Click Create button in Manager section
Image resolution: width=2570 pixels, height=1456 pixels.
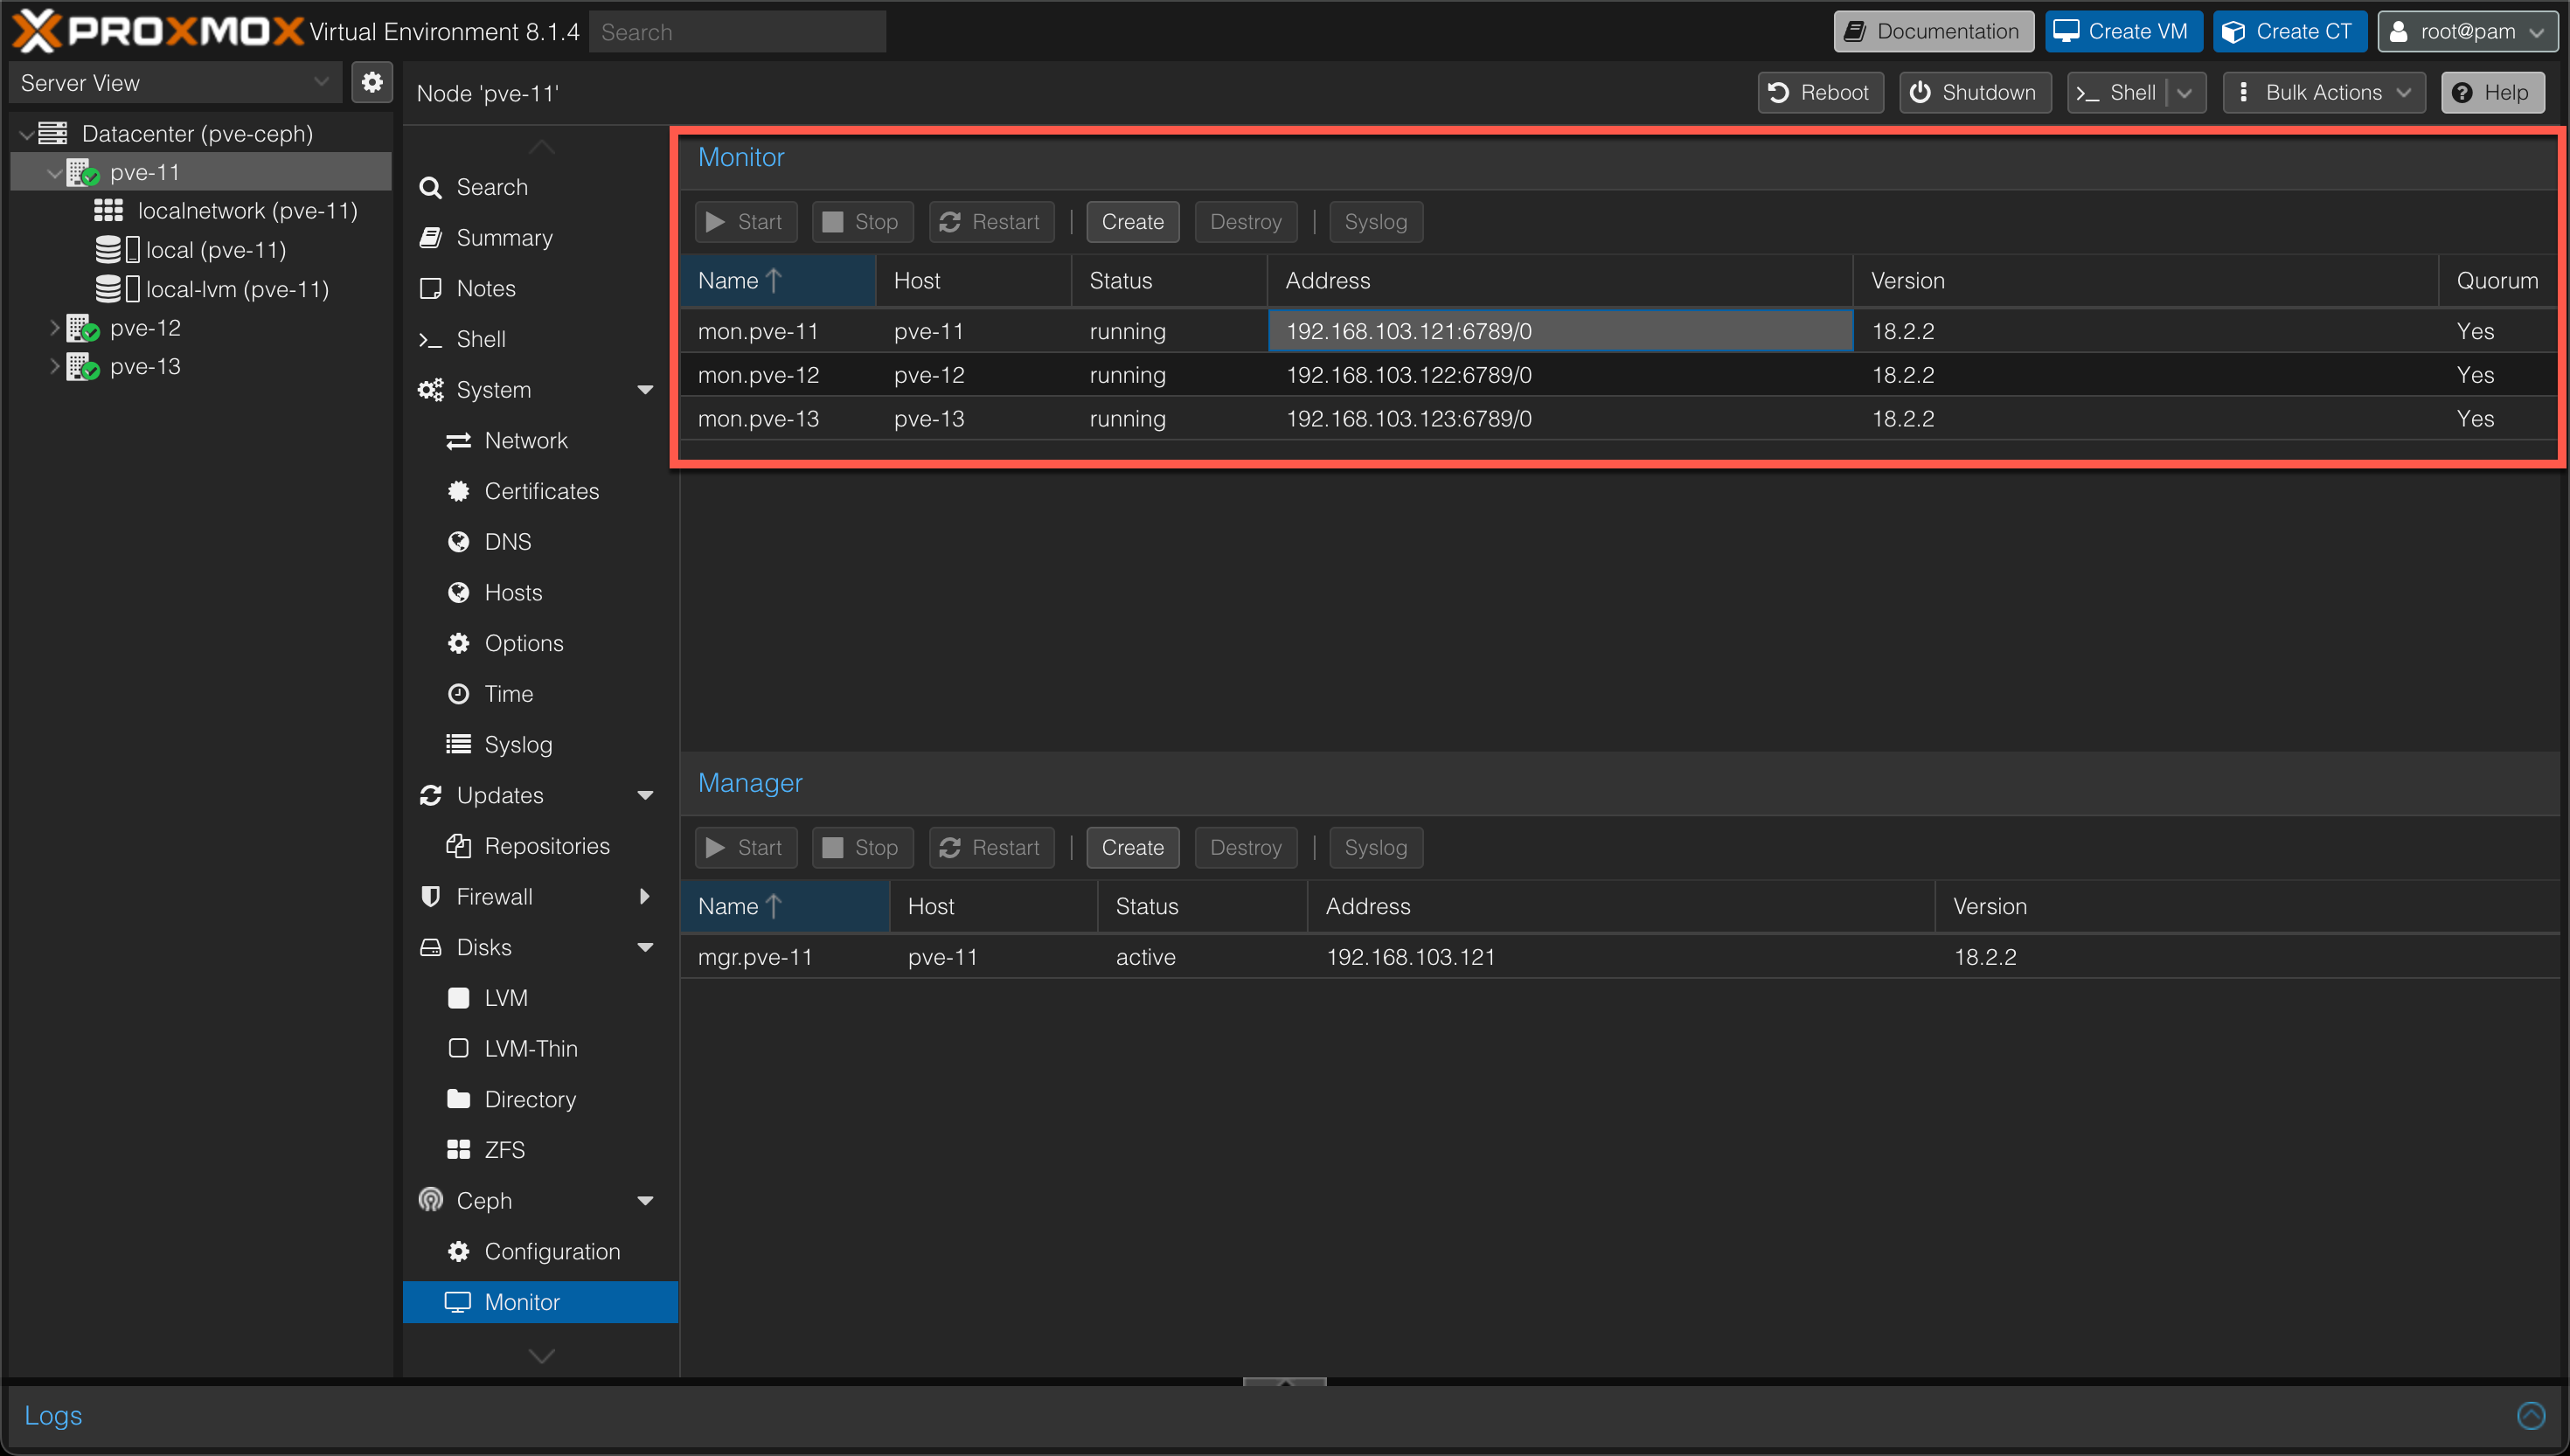pyautogui.click(x=1131, y=849)
